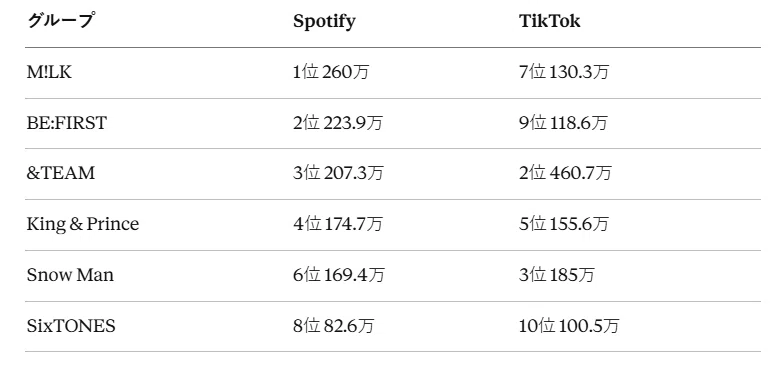Select the &TEAM group name cell
The width and height of the screenshot is (776, 372).
(x=60, y=174)
